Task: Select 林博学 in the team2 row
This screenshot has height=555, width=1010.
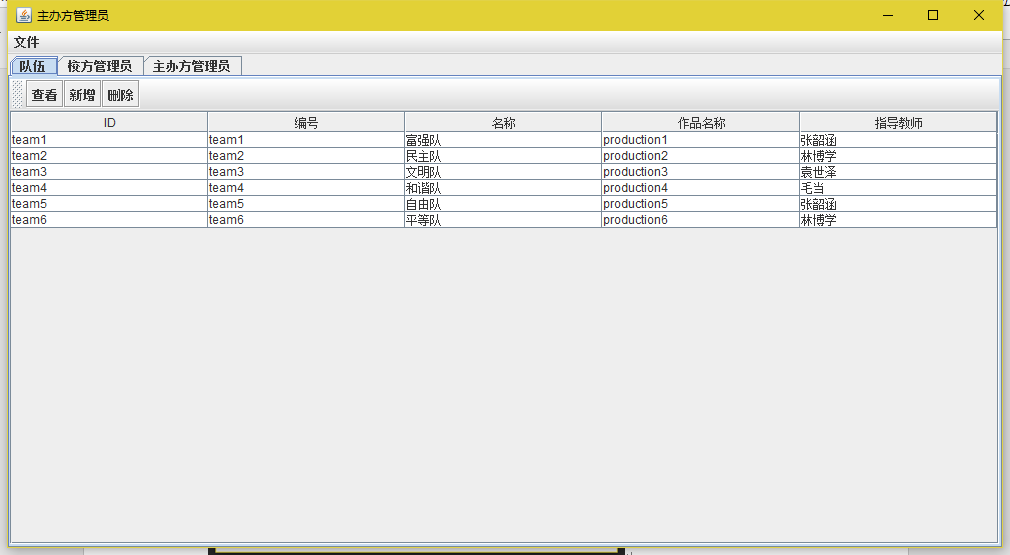Action: pos(898,156)
